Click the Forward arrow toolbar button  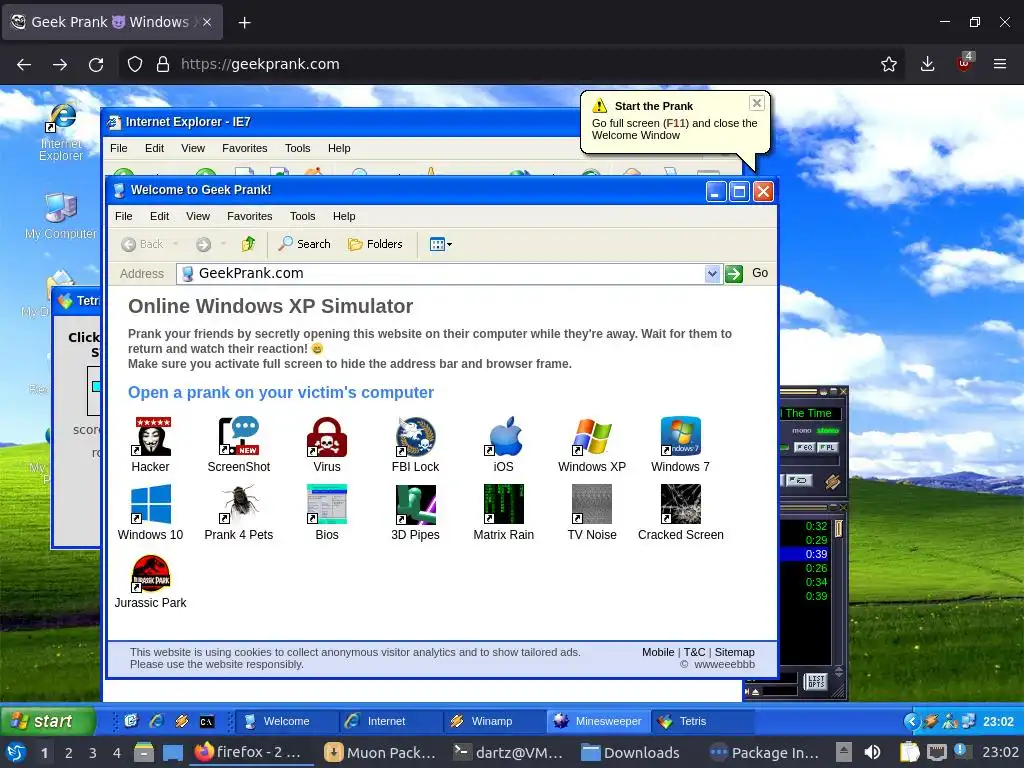[204, 244]
